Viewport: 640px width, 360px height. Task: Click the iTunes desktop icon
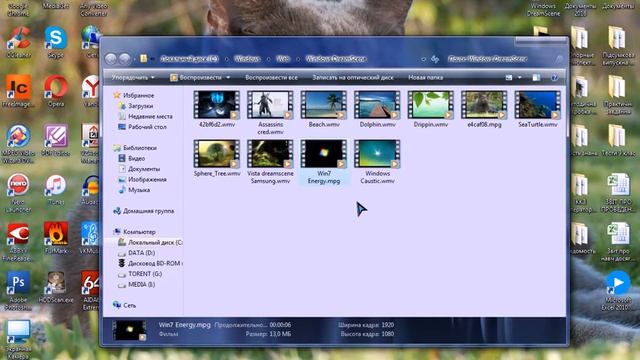click(x=56, y=189)
